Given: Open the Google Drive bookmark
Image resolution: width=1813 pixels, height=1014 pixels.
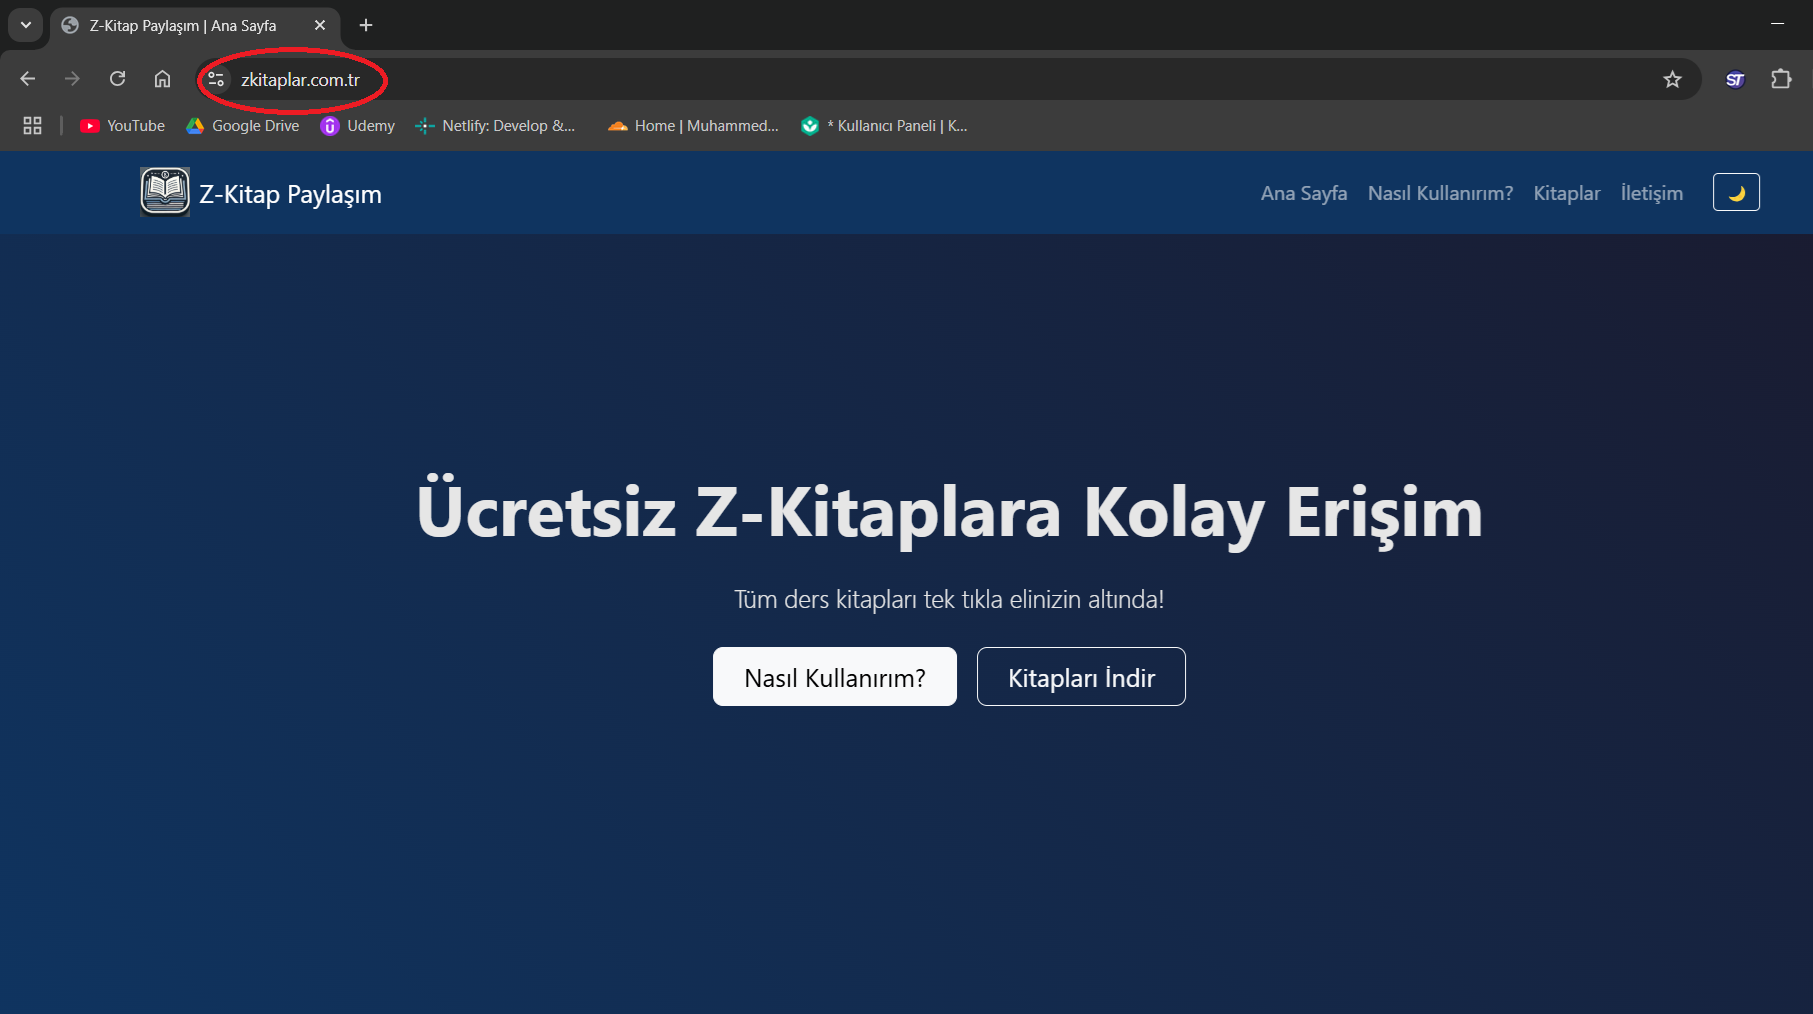Looking at the screenshot, I should click(243, 126).
